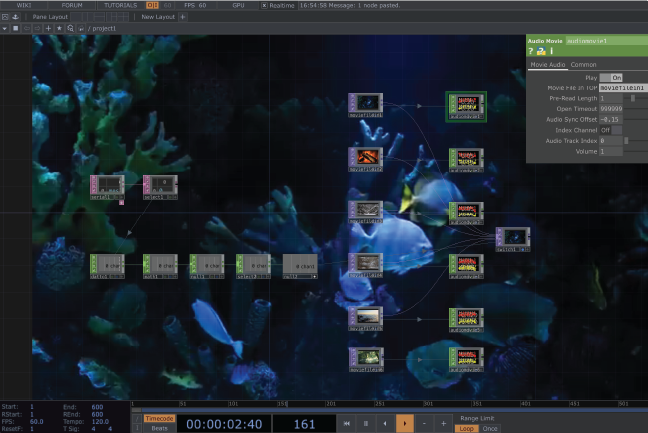This screenshot has height=433, width=648.
Task: Go back in network history
Action: pos(27,29)
